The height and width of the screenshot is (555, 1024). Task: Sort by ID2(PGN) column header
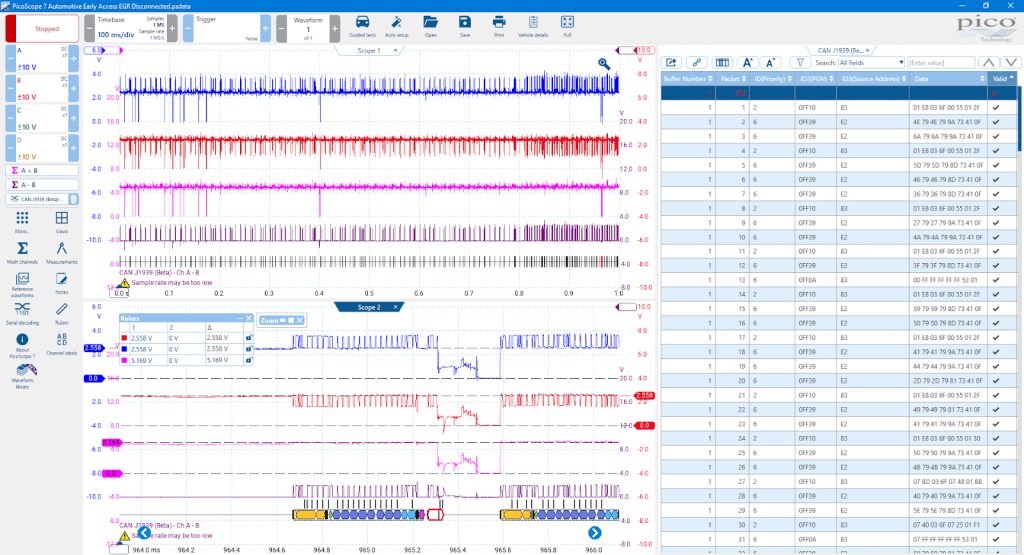click(815, 79)
